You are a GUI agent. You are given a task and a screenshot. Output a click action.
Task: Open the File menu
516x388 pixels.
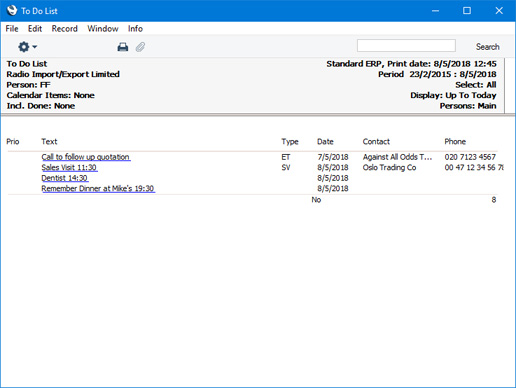[x=12, y=29]
